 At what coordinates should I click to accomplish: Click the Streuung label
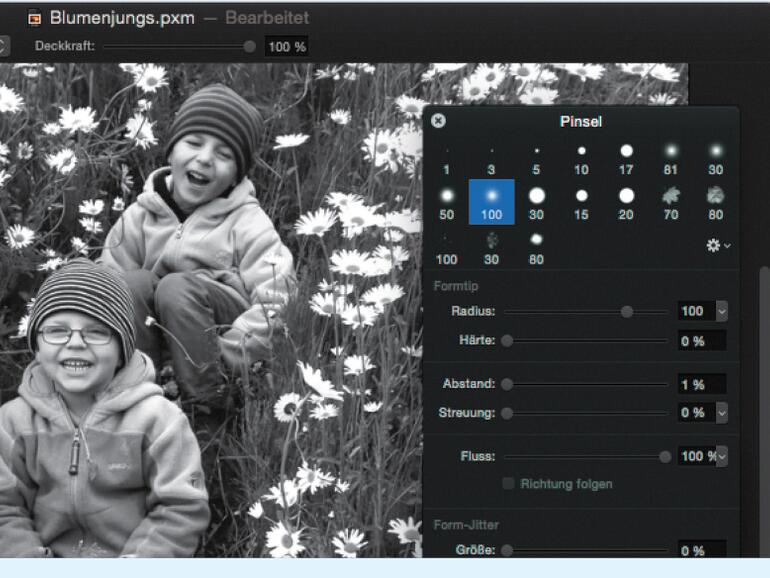coord(467,413)
